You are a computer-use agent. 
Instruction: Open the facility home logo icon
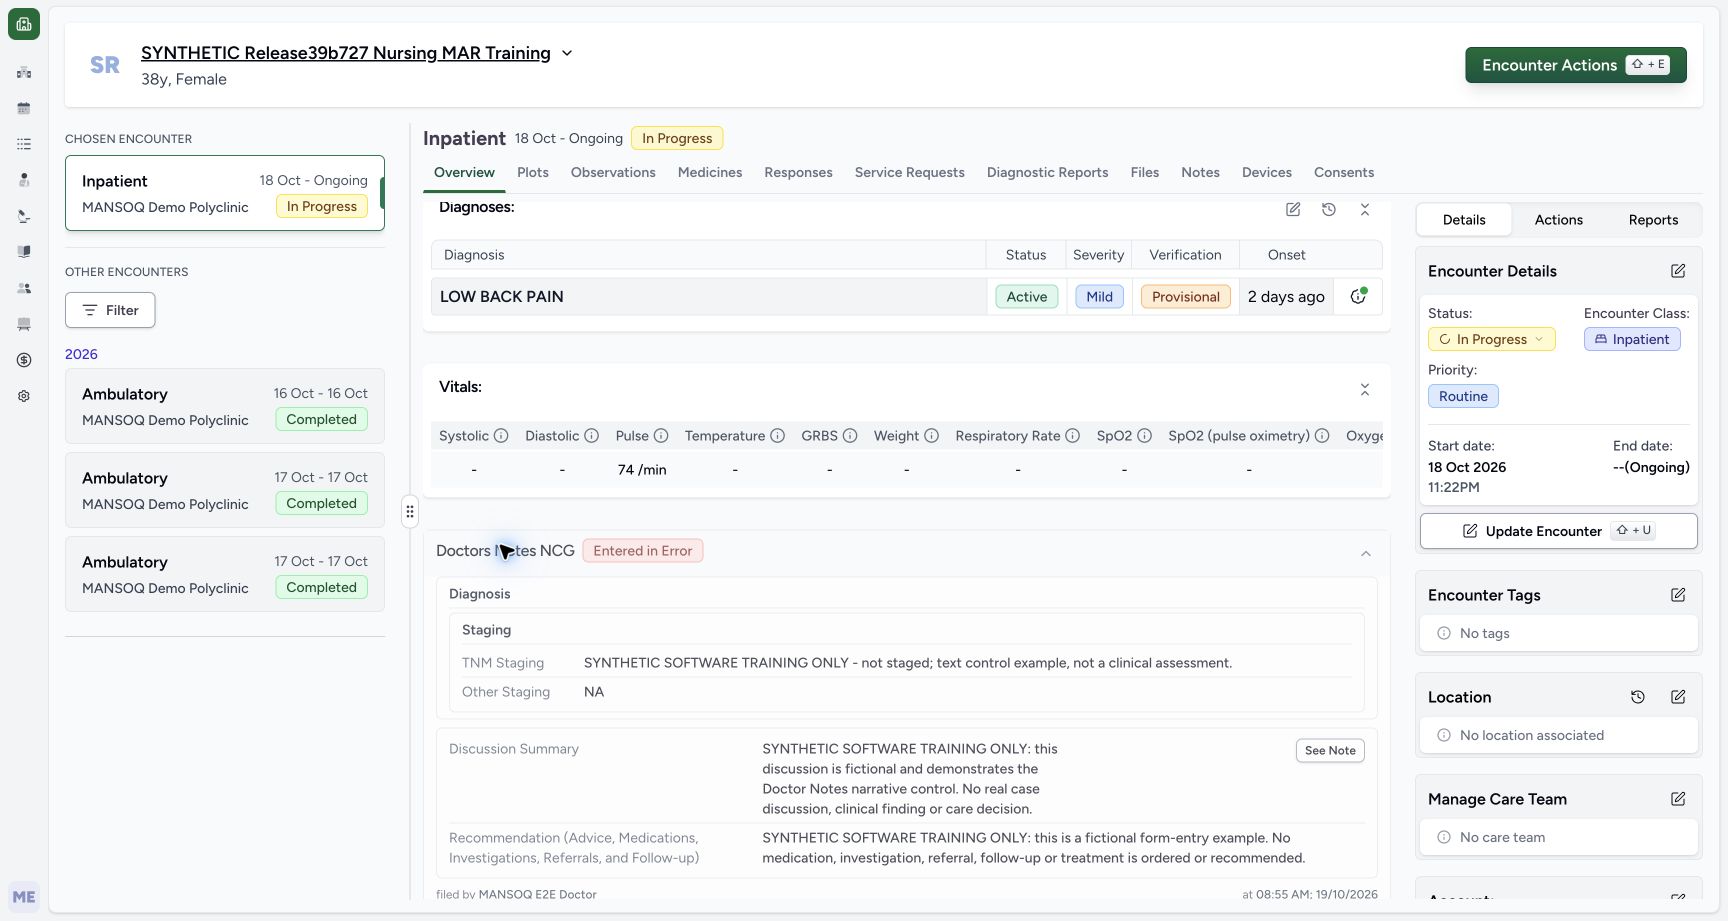[x=24, y=24]
